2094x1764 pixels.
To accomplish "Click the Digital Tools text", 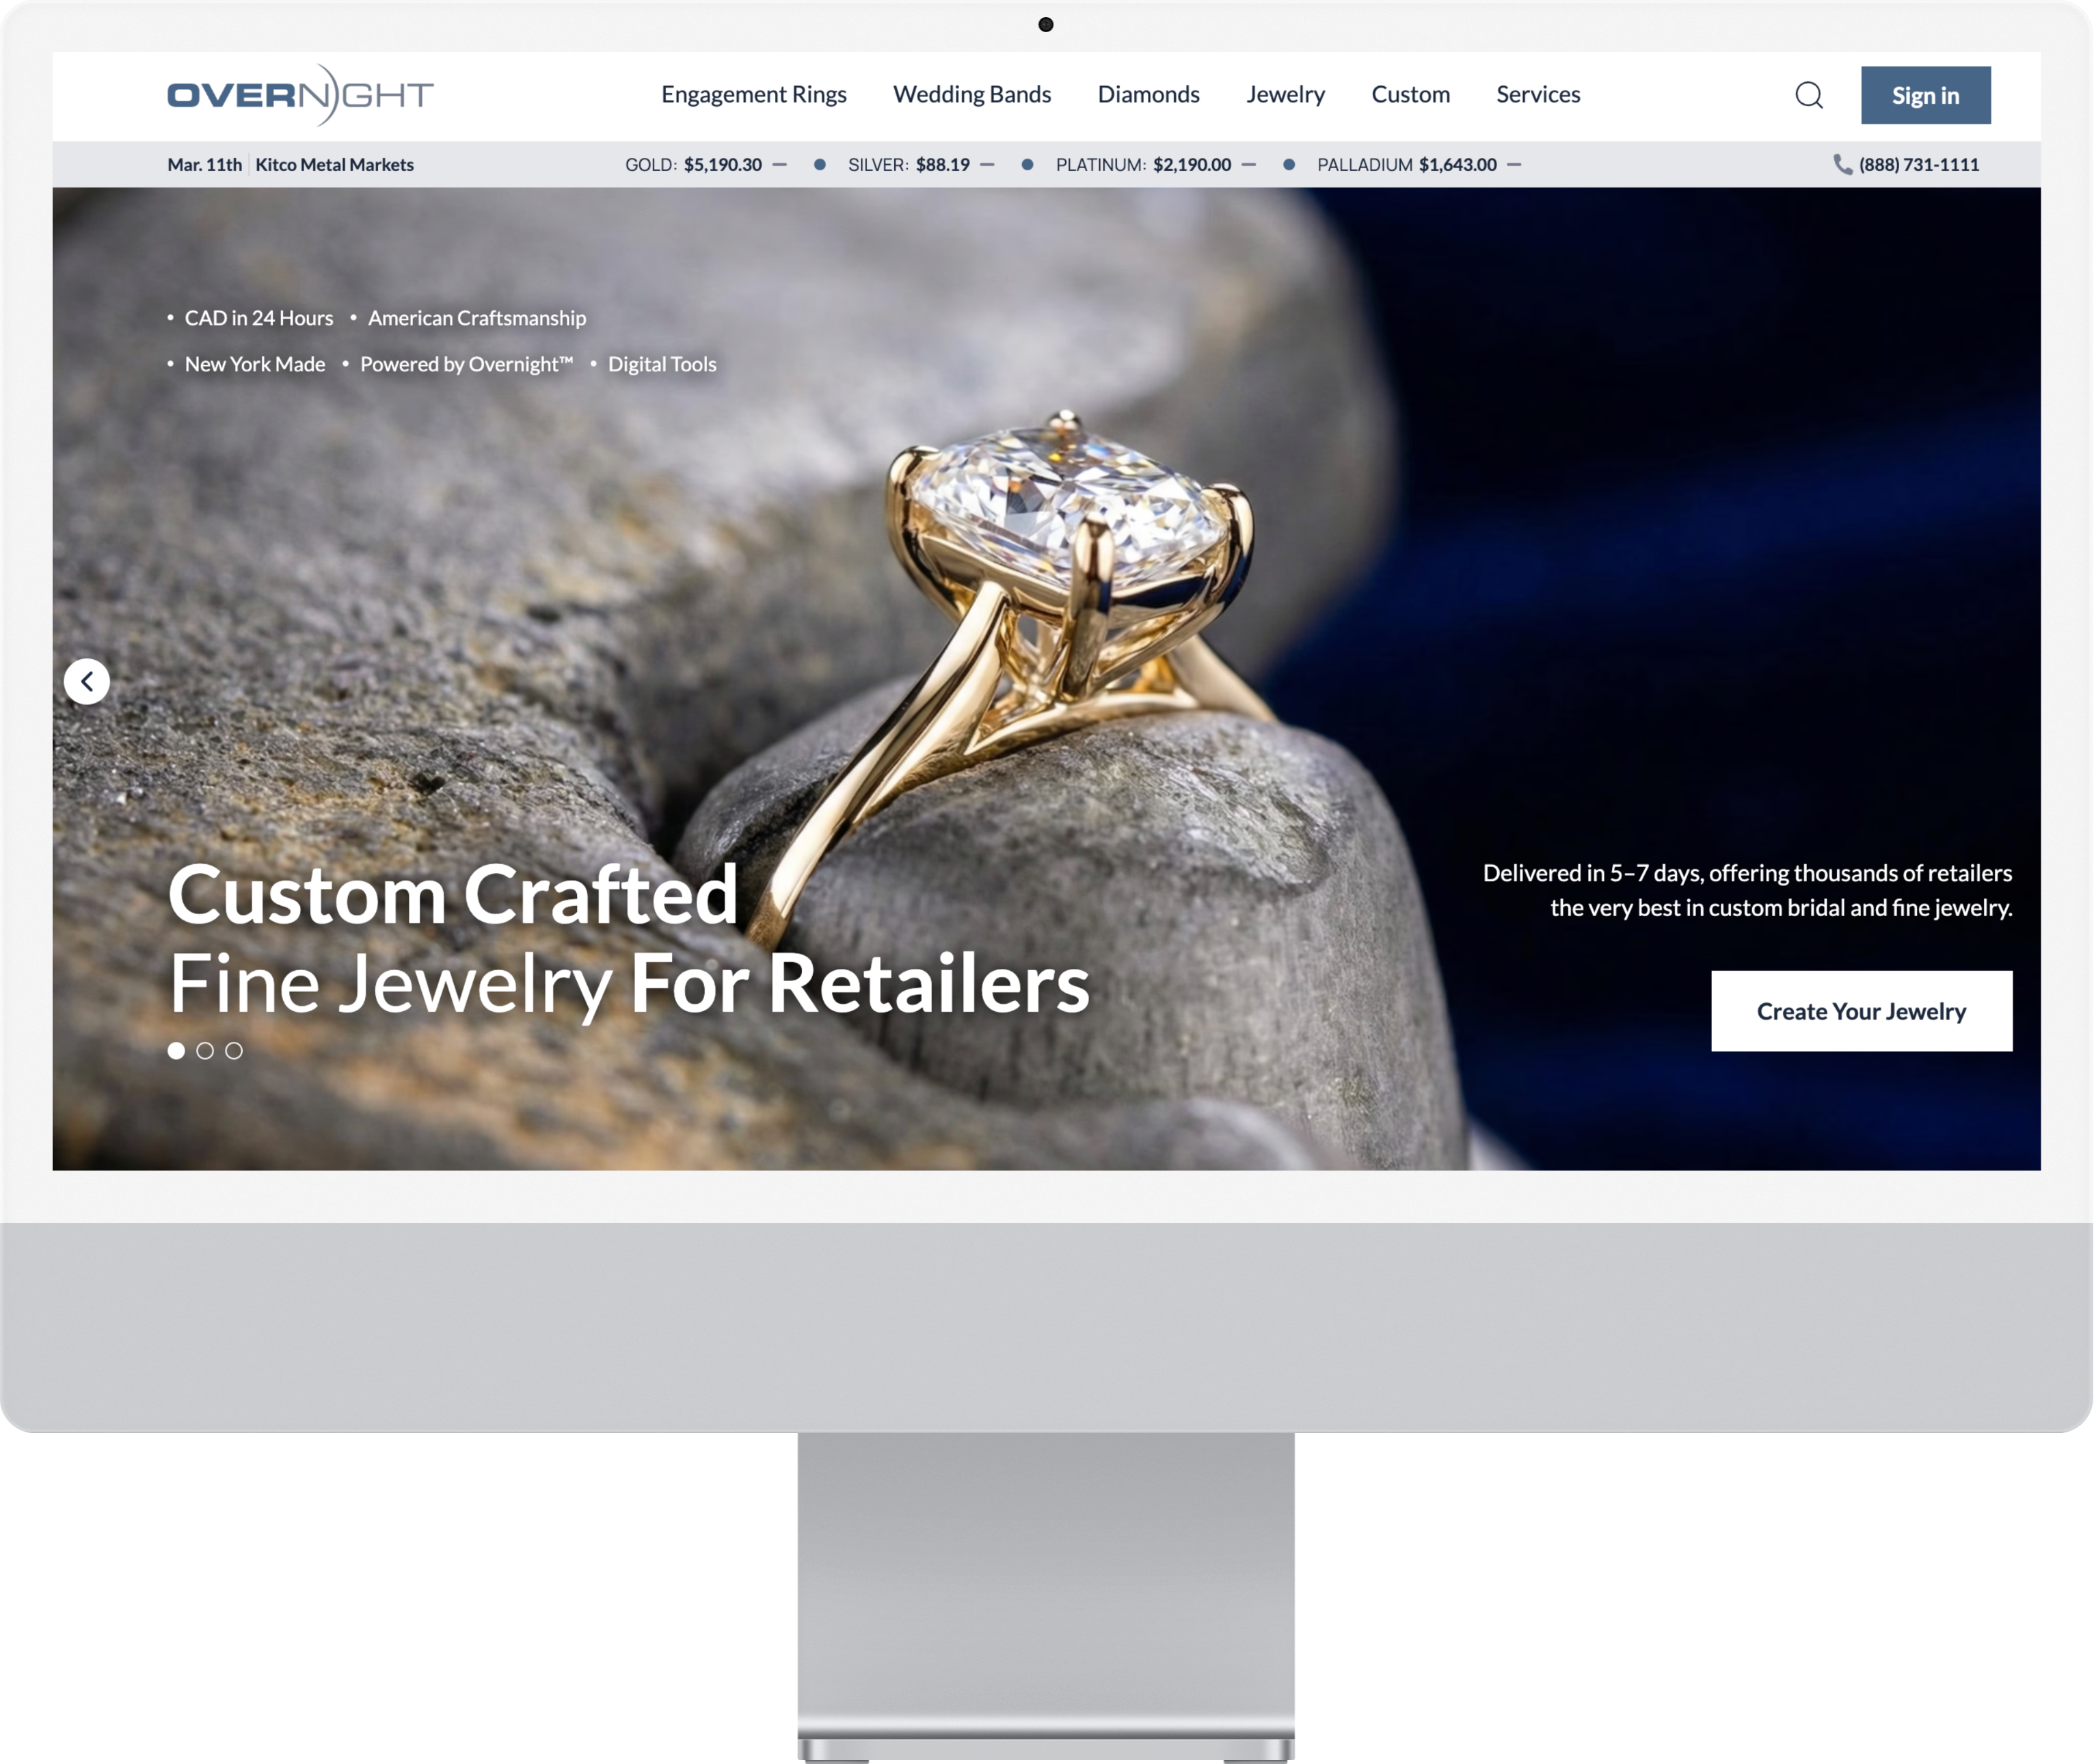I will pyautogui.click(x=662, y=364).
